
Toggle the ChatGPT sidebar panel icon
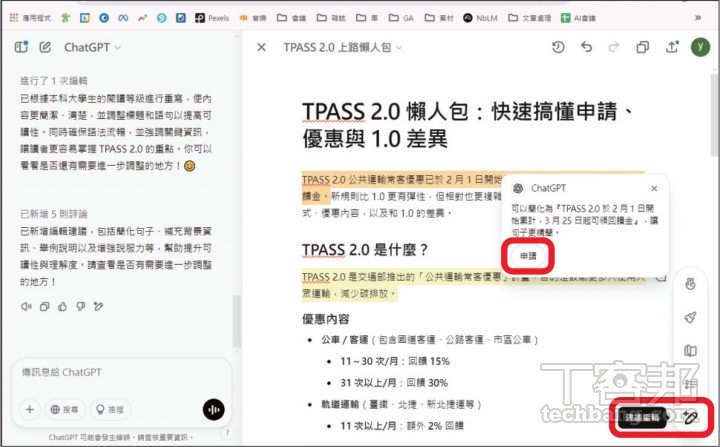[21, 47]
